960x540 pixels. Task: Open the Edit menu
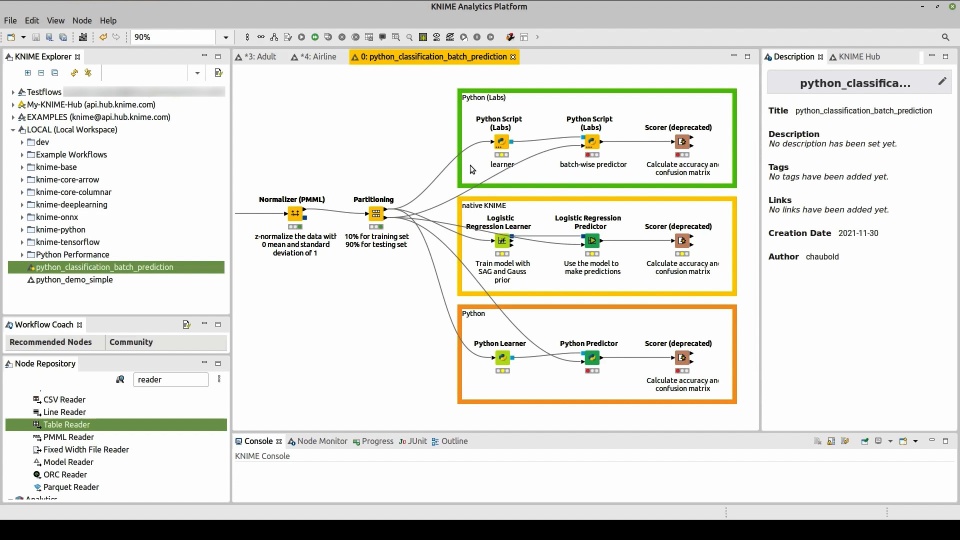[32, 20]
